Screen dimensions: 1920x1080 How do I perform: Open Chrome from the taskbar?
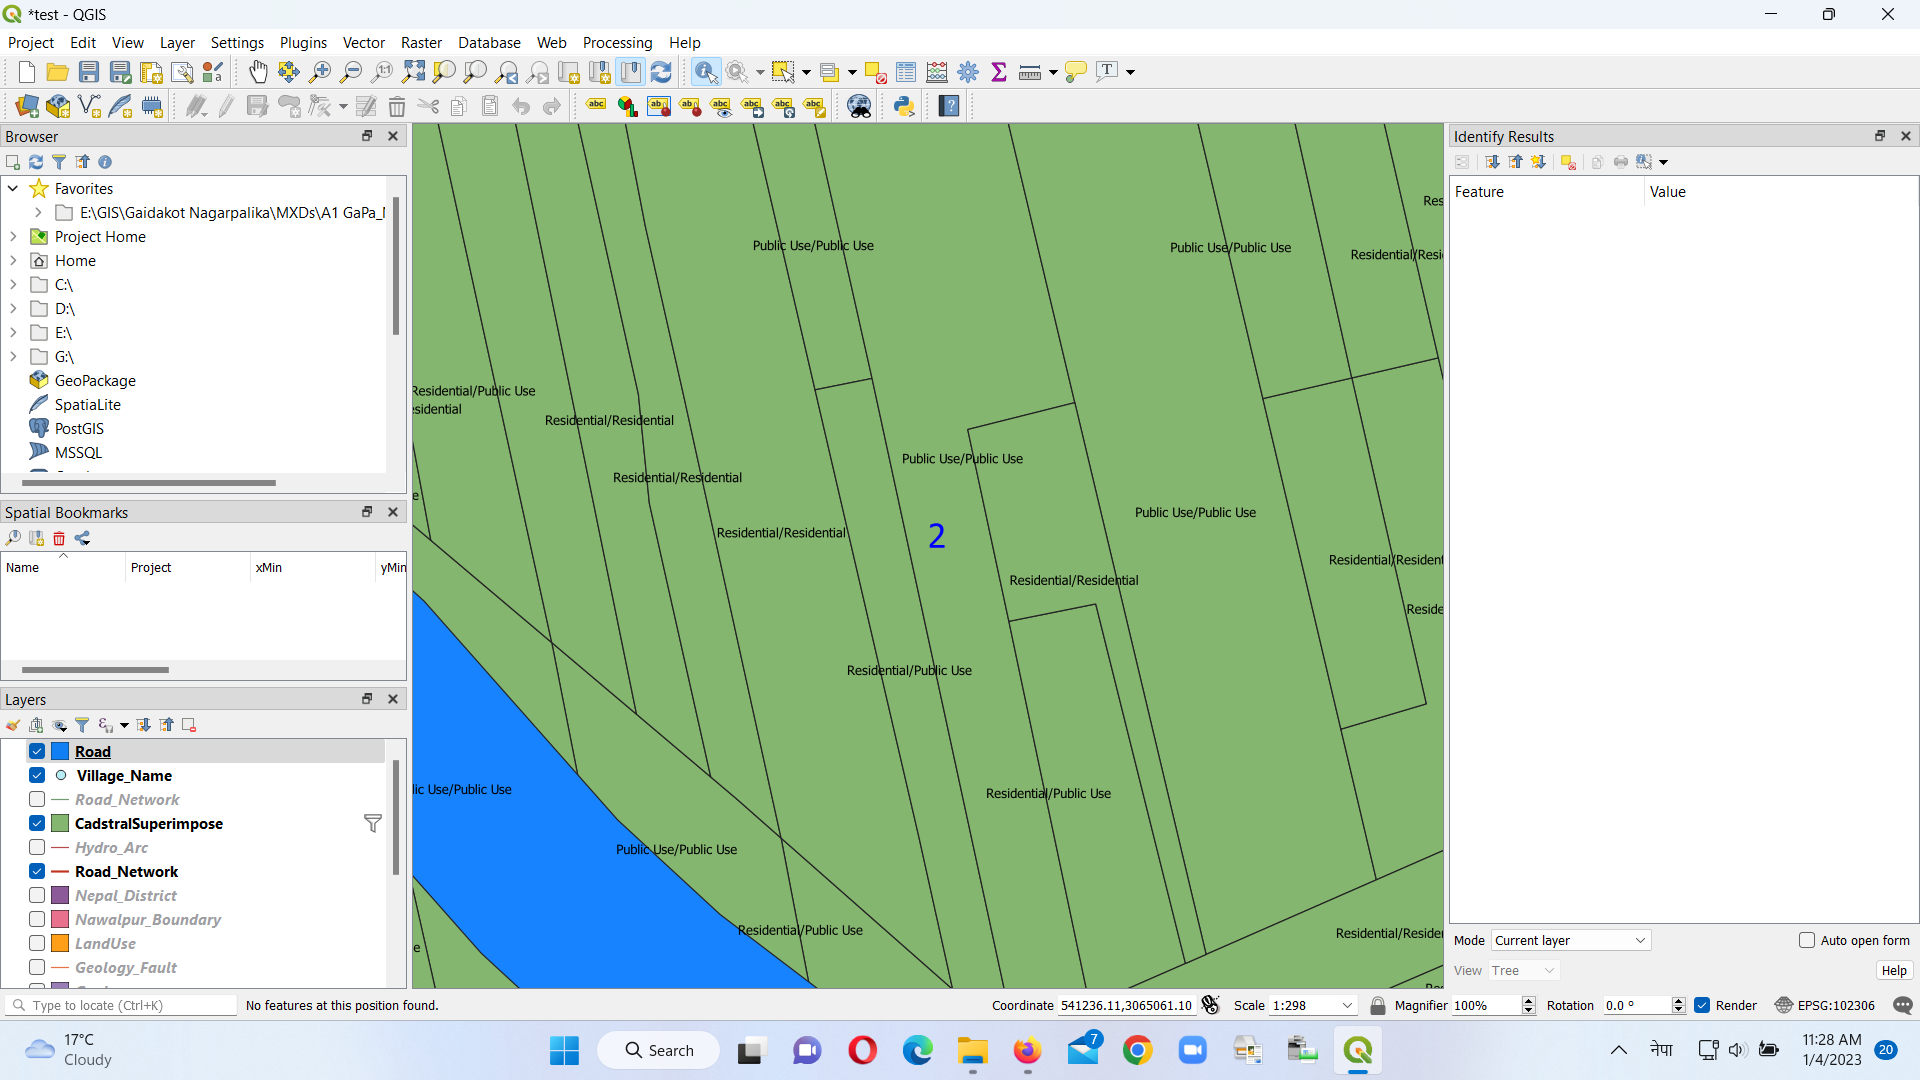pyautogui.click(x=1137, y=1050)
